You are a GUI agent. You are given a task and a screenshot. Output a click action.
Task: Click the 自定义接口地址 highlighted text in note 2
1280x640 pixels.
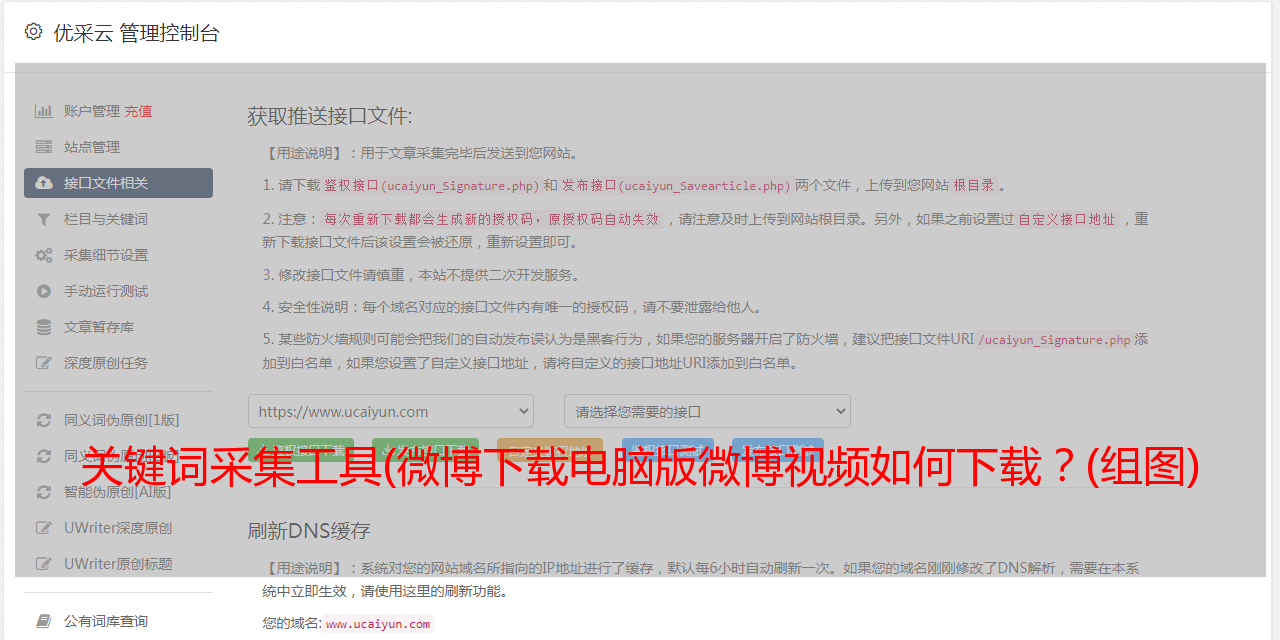coord(1066,219)
